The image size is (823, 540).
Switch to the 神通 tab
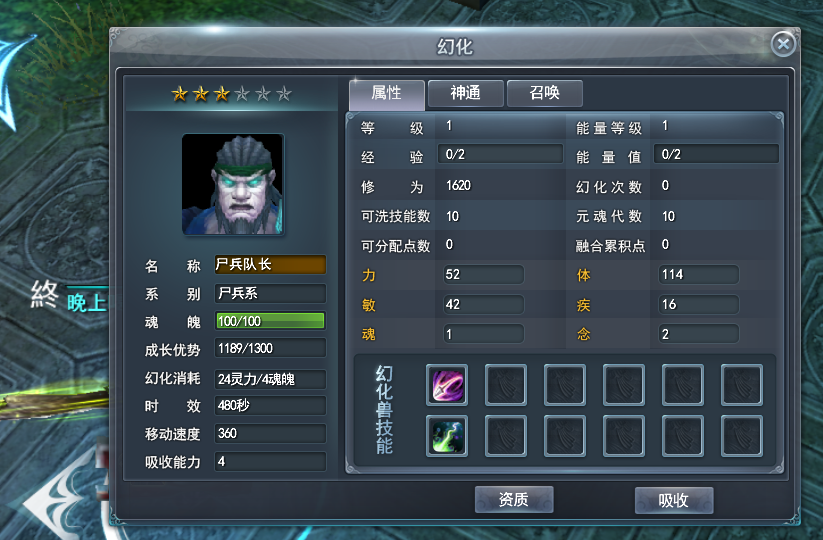466,93
